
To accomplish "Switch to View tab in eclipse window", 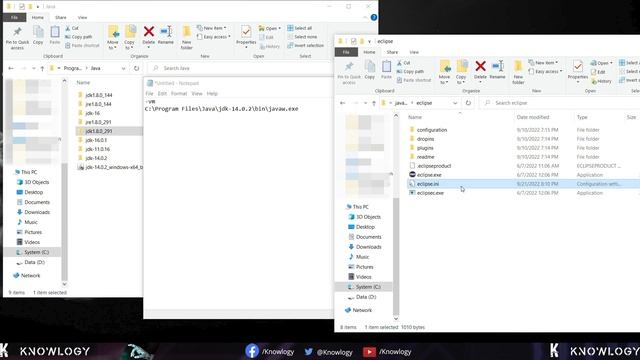I will click(414, 52).
